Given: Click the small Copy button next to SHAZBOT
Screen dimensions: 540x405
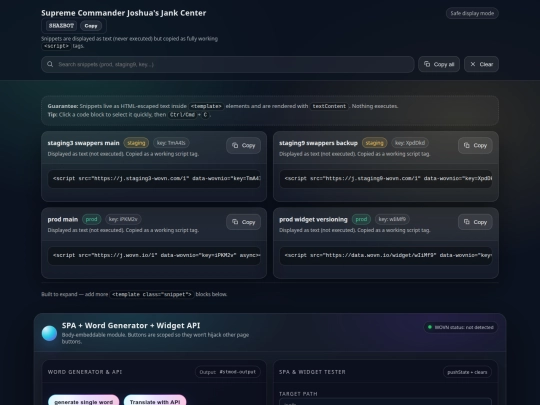Looking at the screenshot, I should [x=91, y=26].
